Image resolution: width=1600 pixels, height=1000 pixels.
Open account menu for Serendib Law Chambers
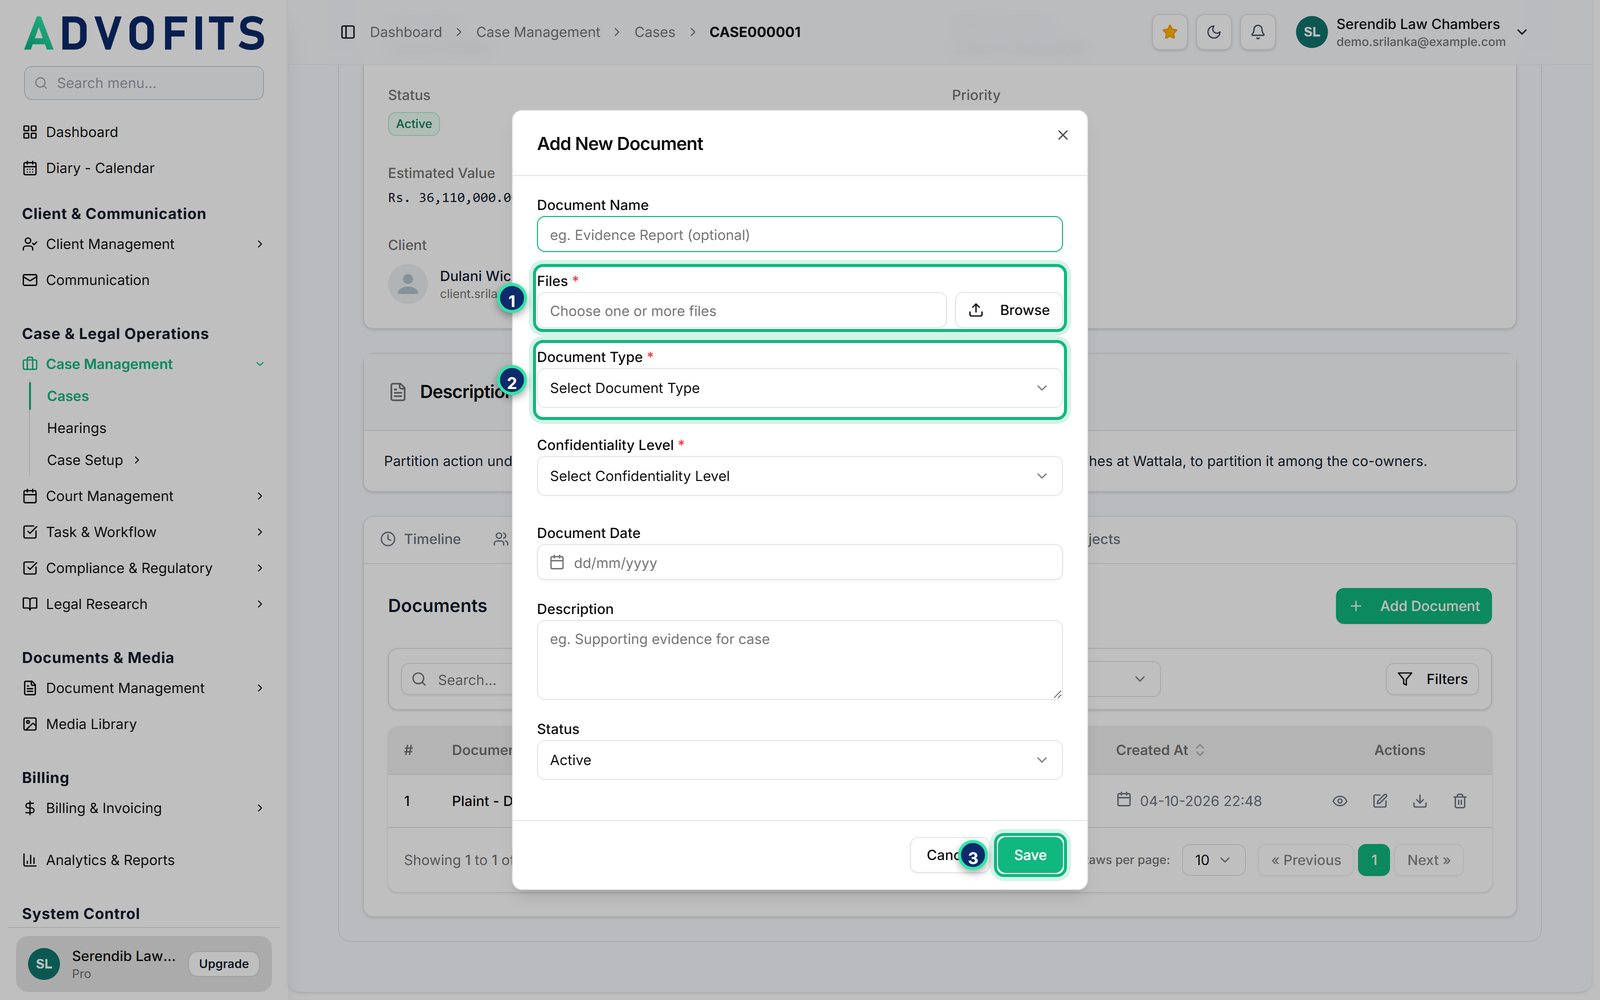click(x=1412, y=32)
